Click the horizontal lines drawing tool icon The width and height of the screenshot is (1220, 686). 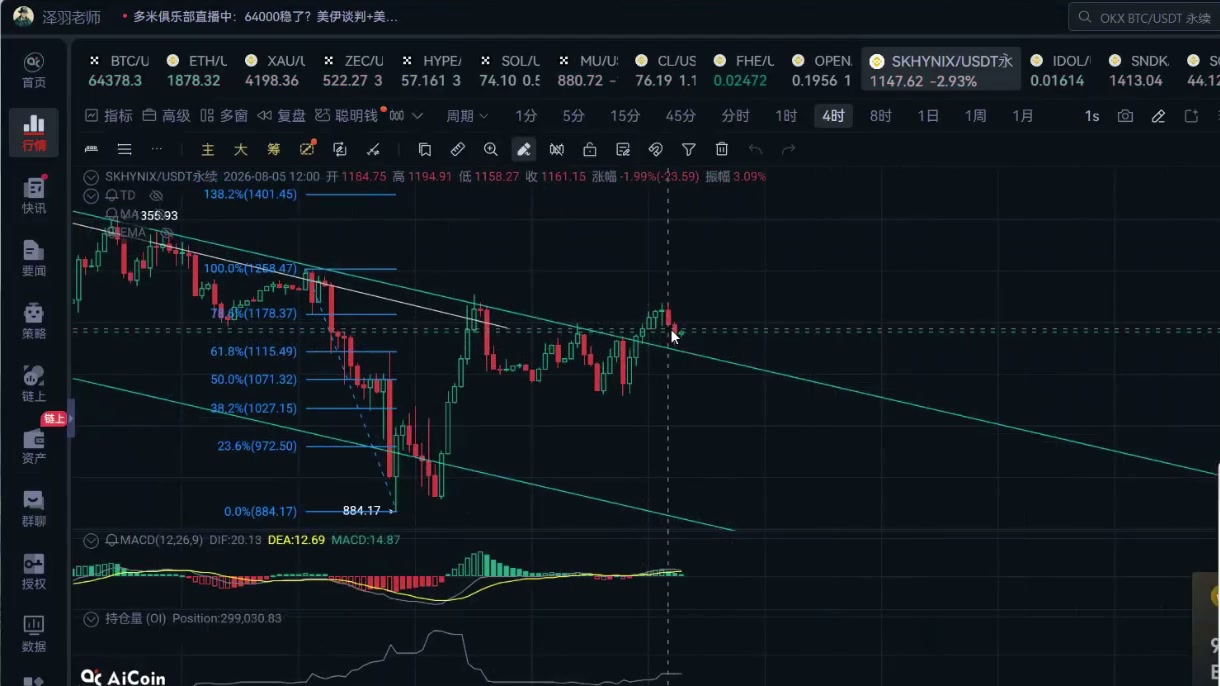(124, 149)
